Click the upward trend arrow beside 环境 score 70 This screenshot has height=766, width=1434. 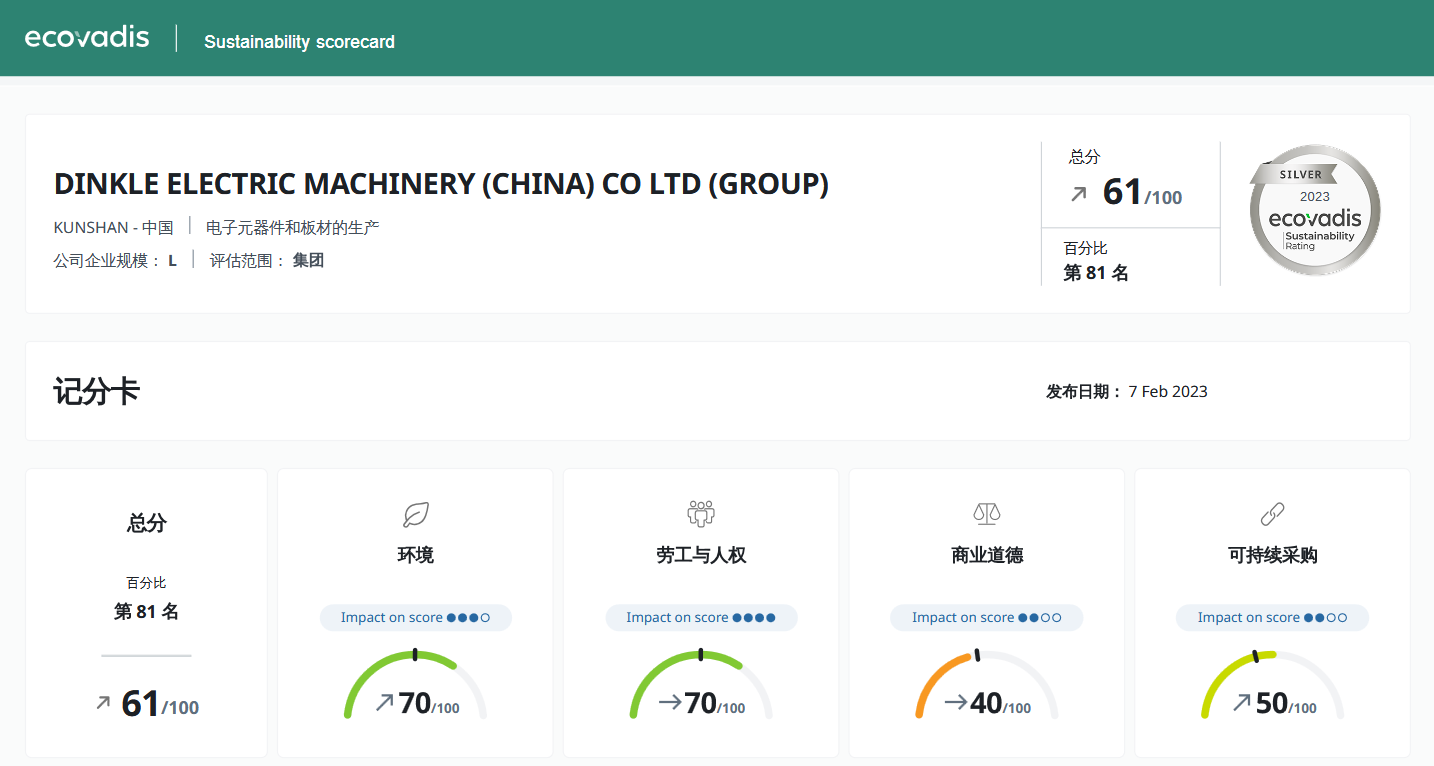(384, 703)
